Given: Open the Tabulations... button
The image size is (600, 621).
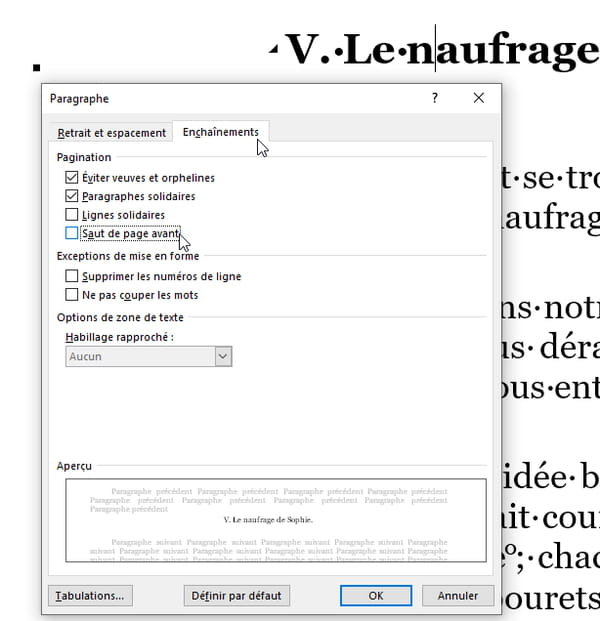Looking at the screenshot, I should pos(90,596).
